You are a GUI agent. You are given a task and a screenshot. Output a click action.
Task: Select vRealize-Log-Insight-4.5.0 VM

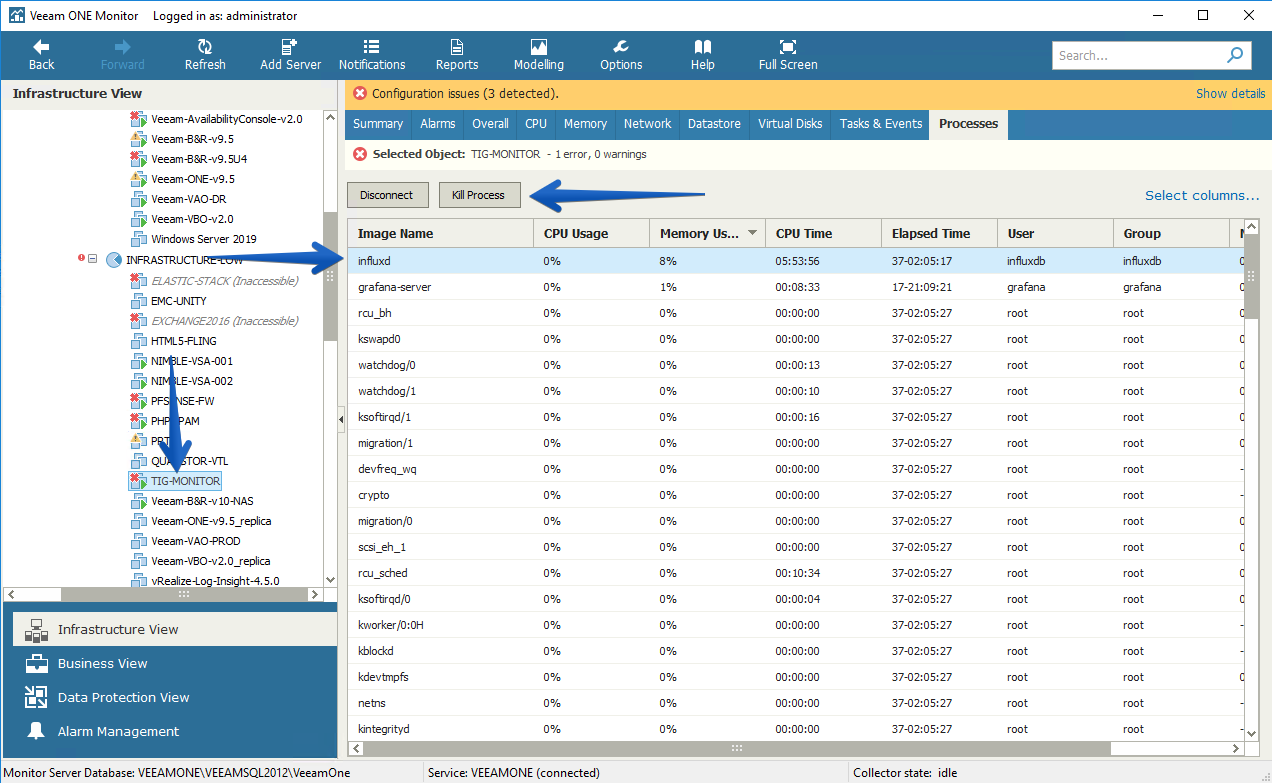coord(215,581)
